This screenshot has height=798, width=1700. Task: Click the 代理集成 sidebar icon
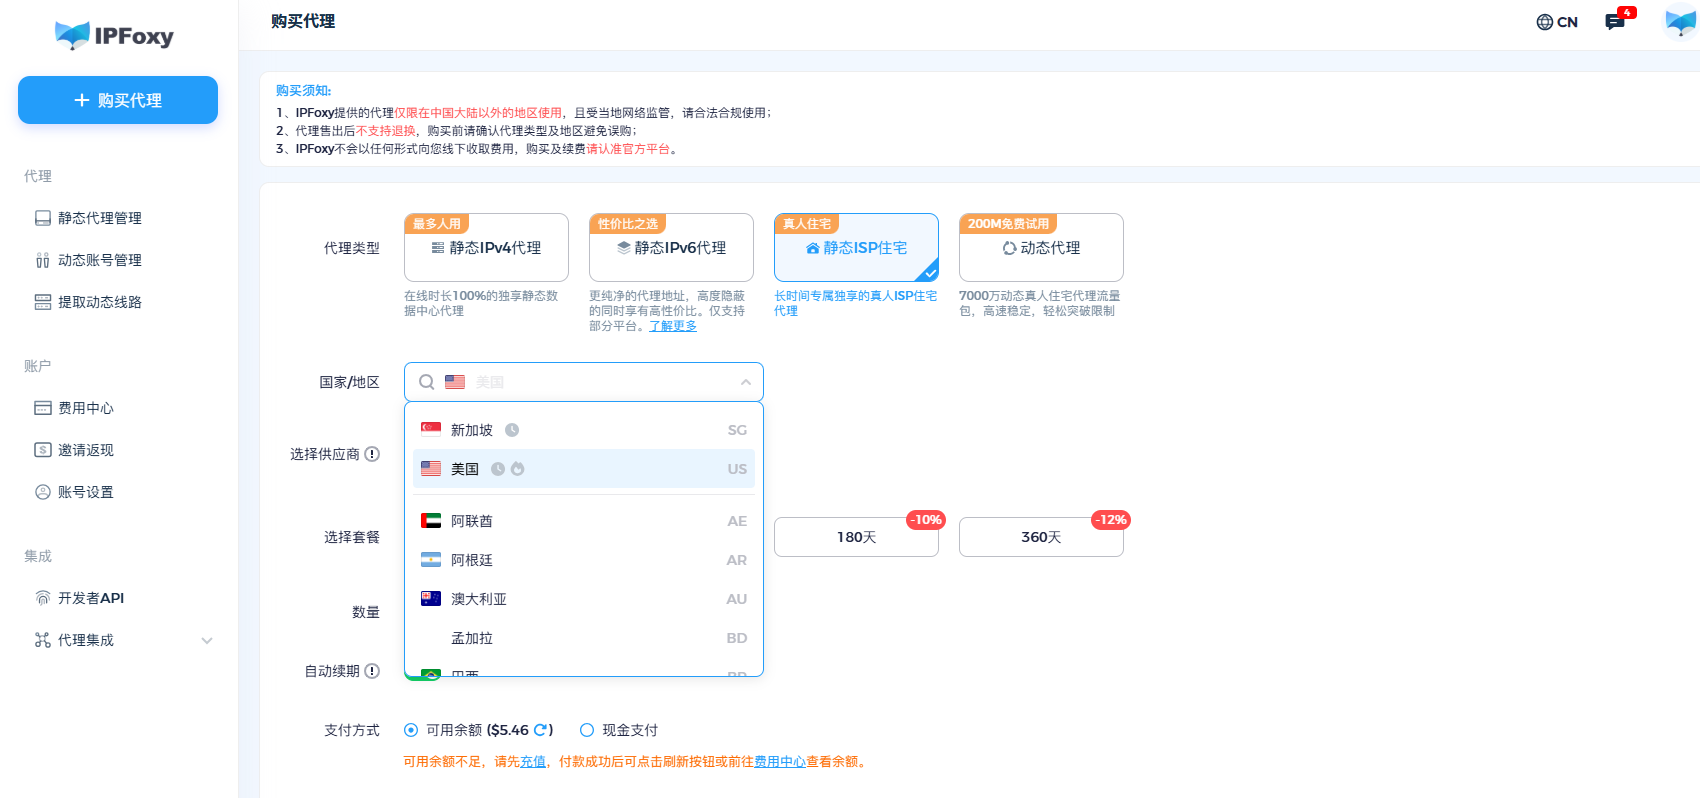[x=43, y=640]
